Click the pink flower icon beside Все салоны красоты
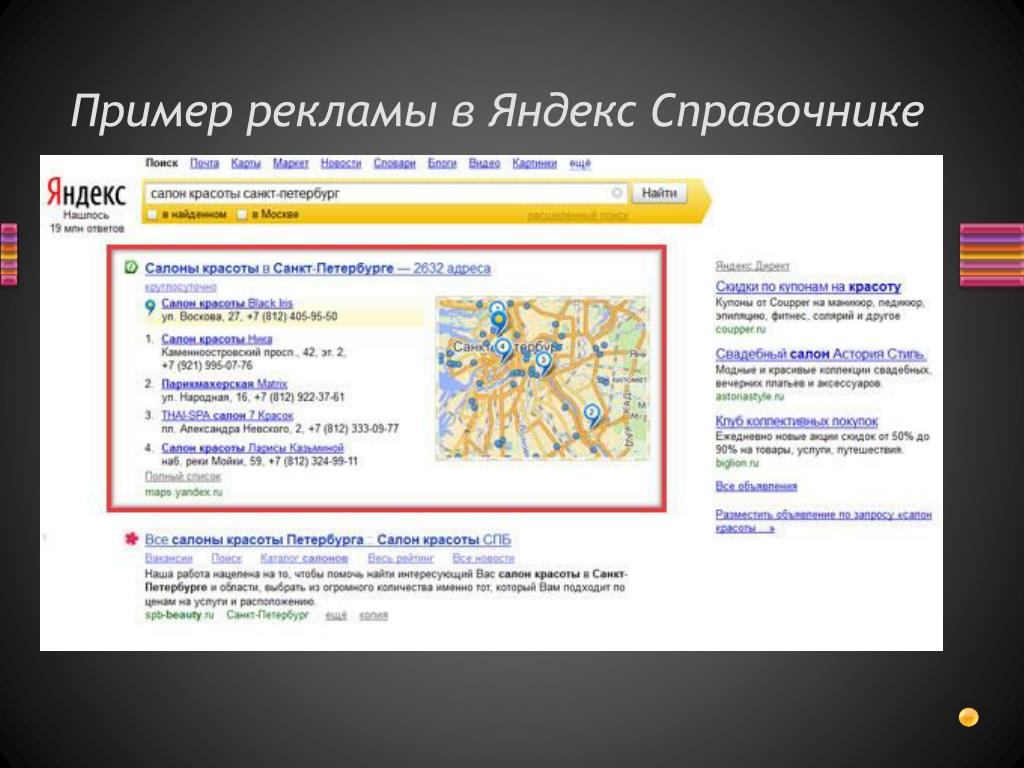This screenshot has height=768, width=1024. click(x=131, y=539)
